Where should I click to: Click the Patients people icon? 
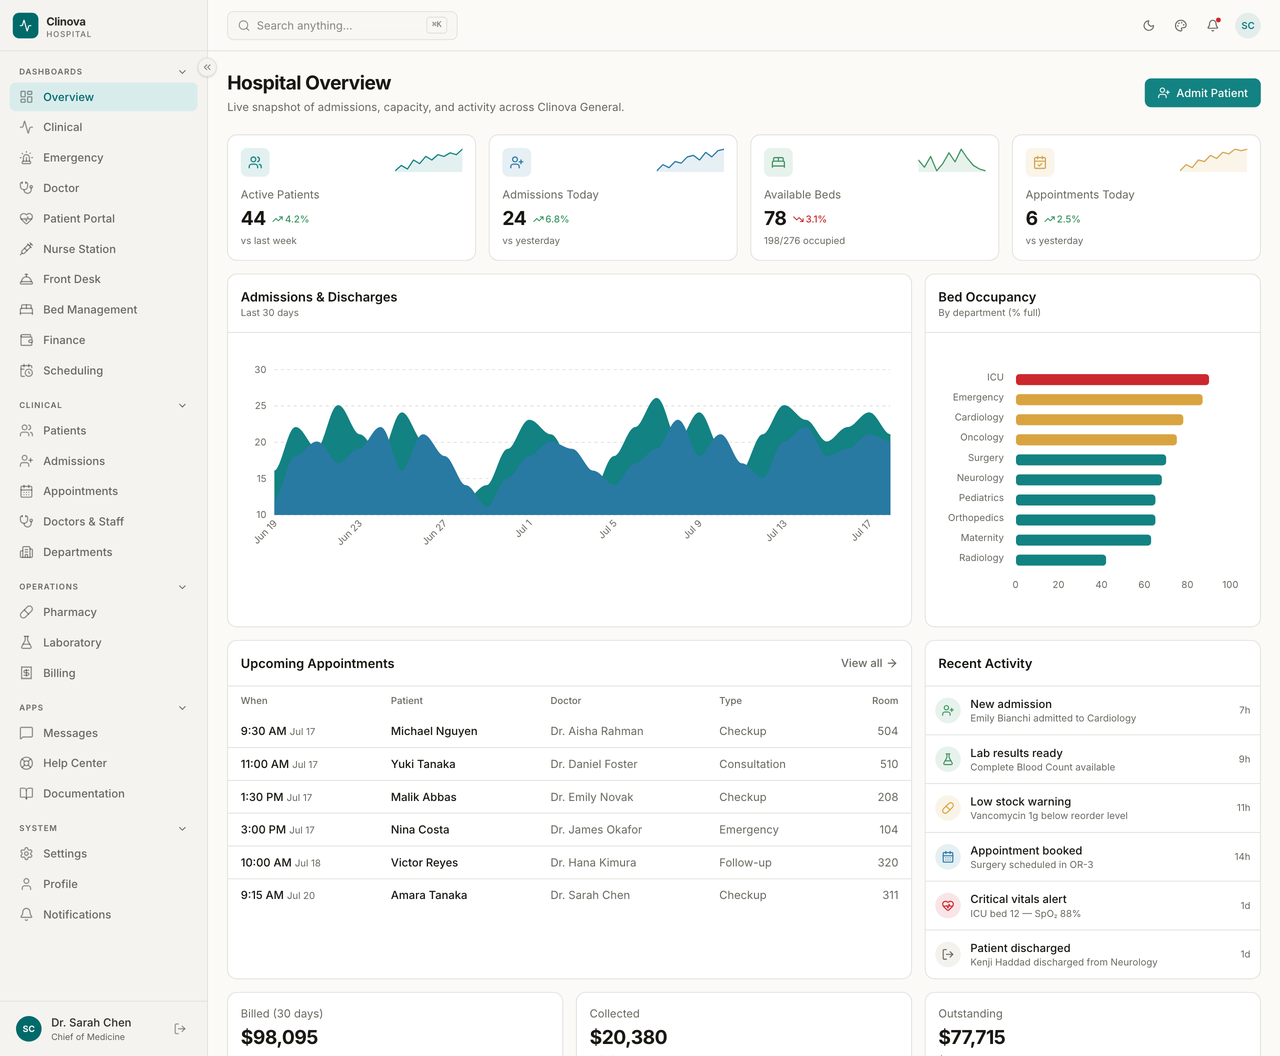tap(27, 431)
